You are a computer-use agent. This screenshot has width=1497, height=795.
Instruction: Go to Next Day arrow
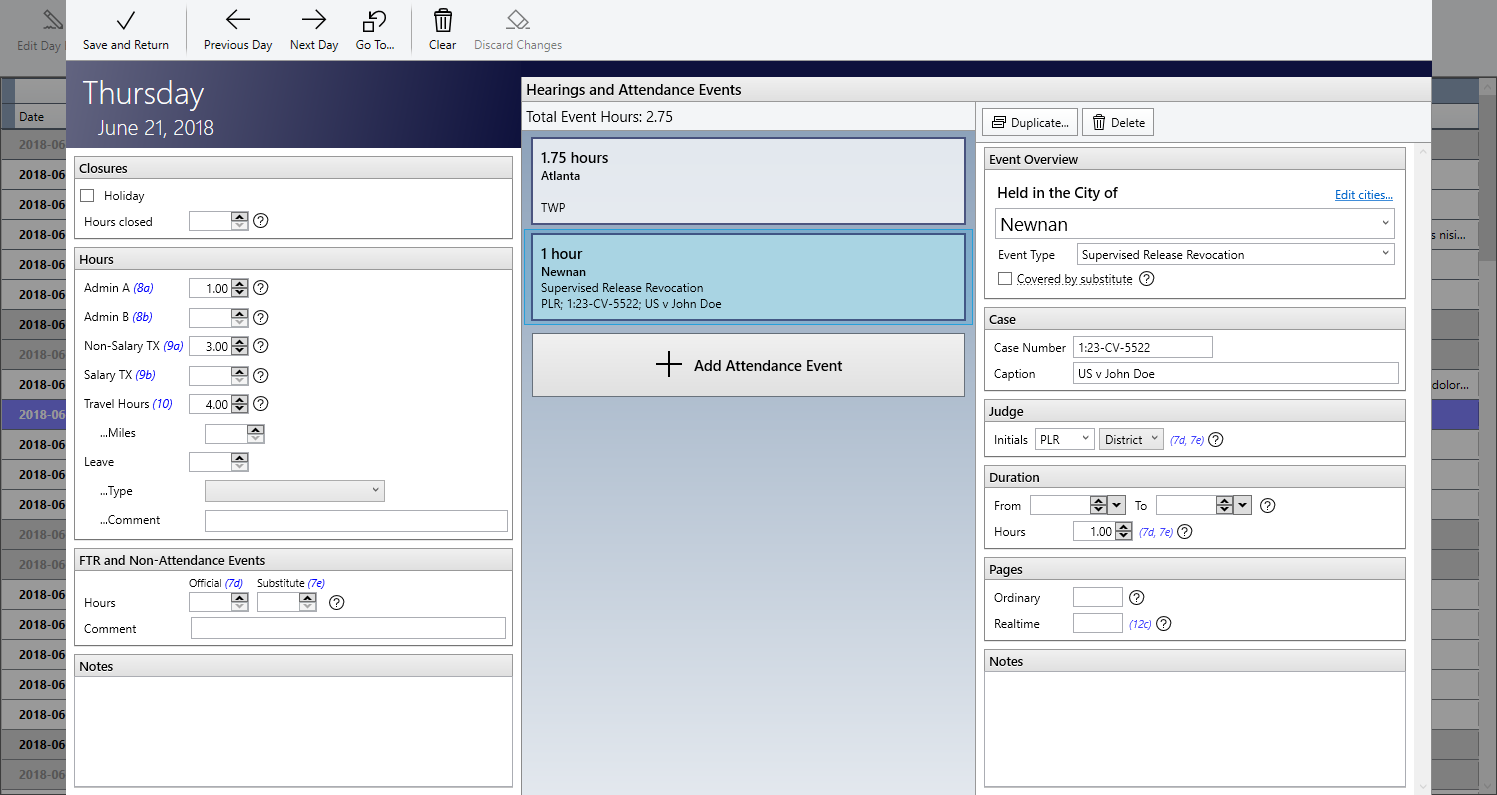click(x=314, y=21)
